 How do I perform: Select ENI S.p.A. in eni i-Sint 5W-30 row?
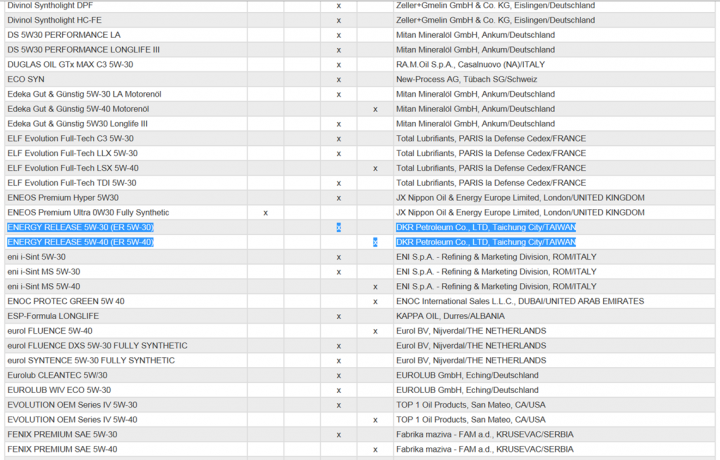point(496,257)
